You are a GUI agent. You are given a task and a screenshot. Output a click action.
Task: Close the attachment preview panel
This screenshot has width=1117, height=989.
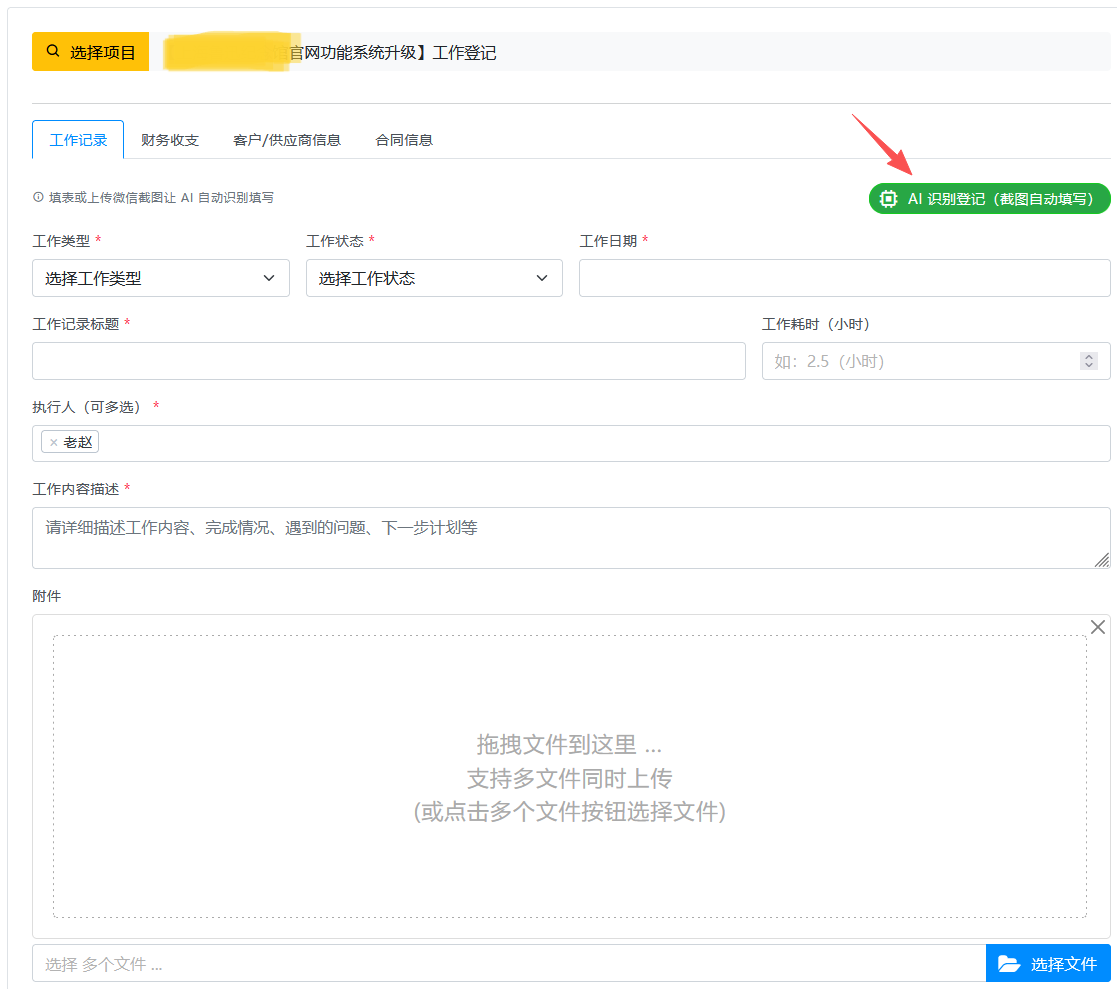click(x=1098, y=627)
